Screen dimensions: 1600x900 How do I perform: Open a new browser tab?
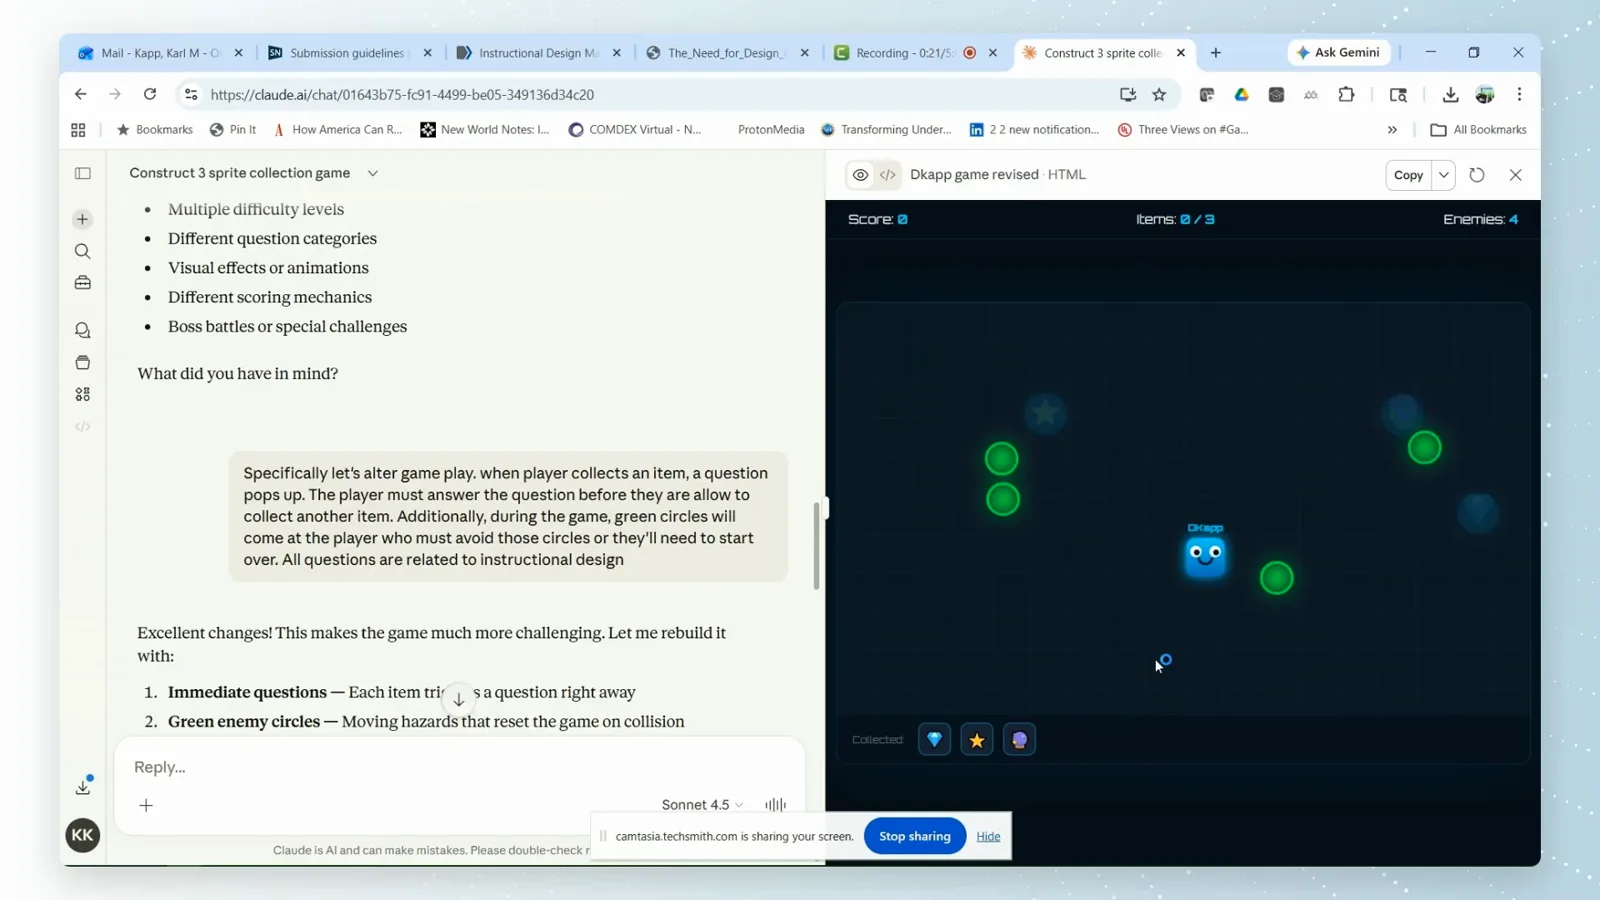point(1216,53)
